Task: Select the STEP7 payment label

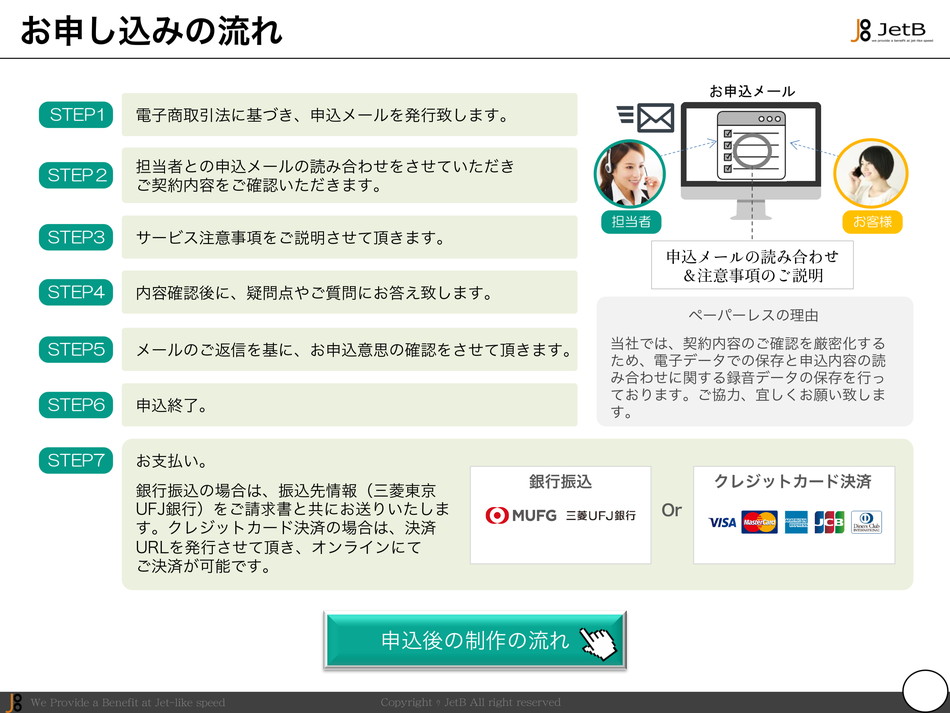Action: point(77,460)
